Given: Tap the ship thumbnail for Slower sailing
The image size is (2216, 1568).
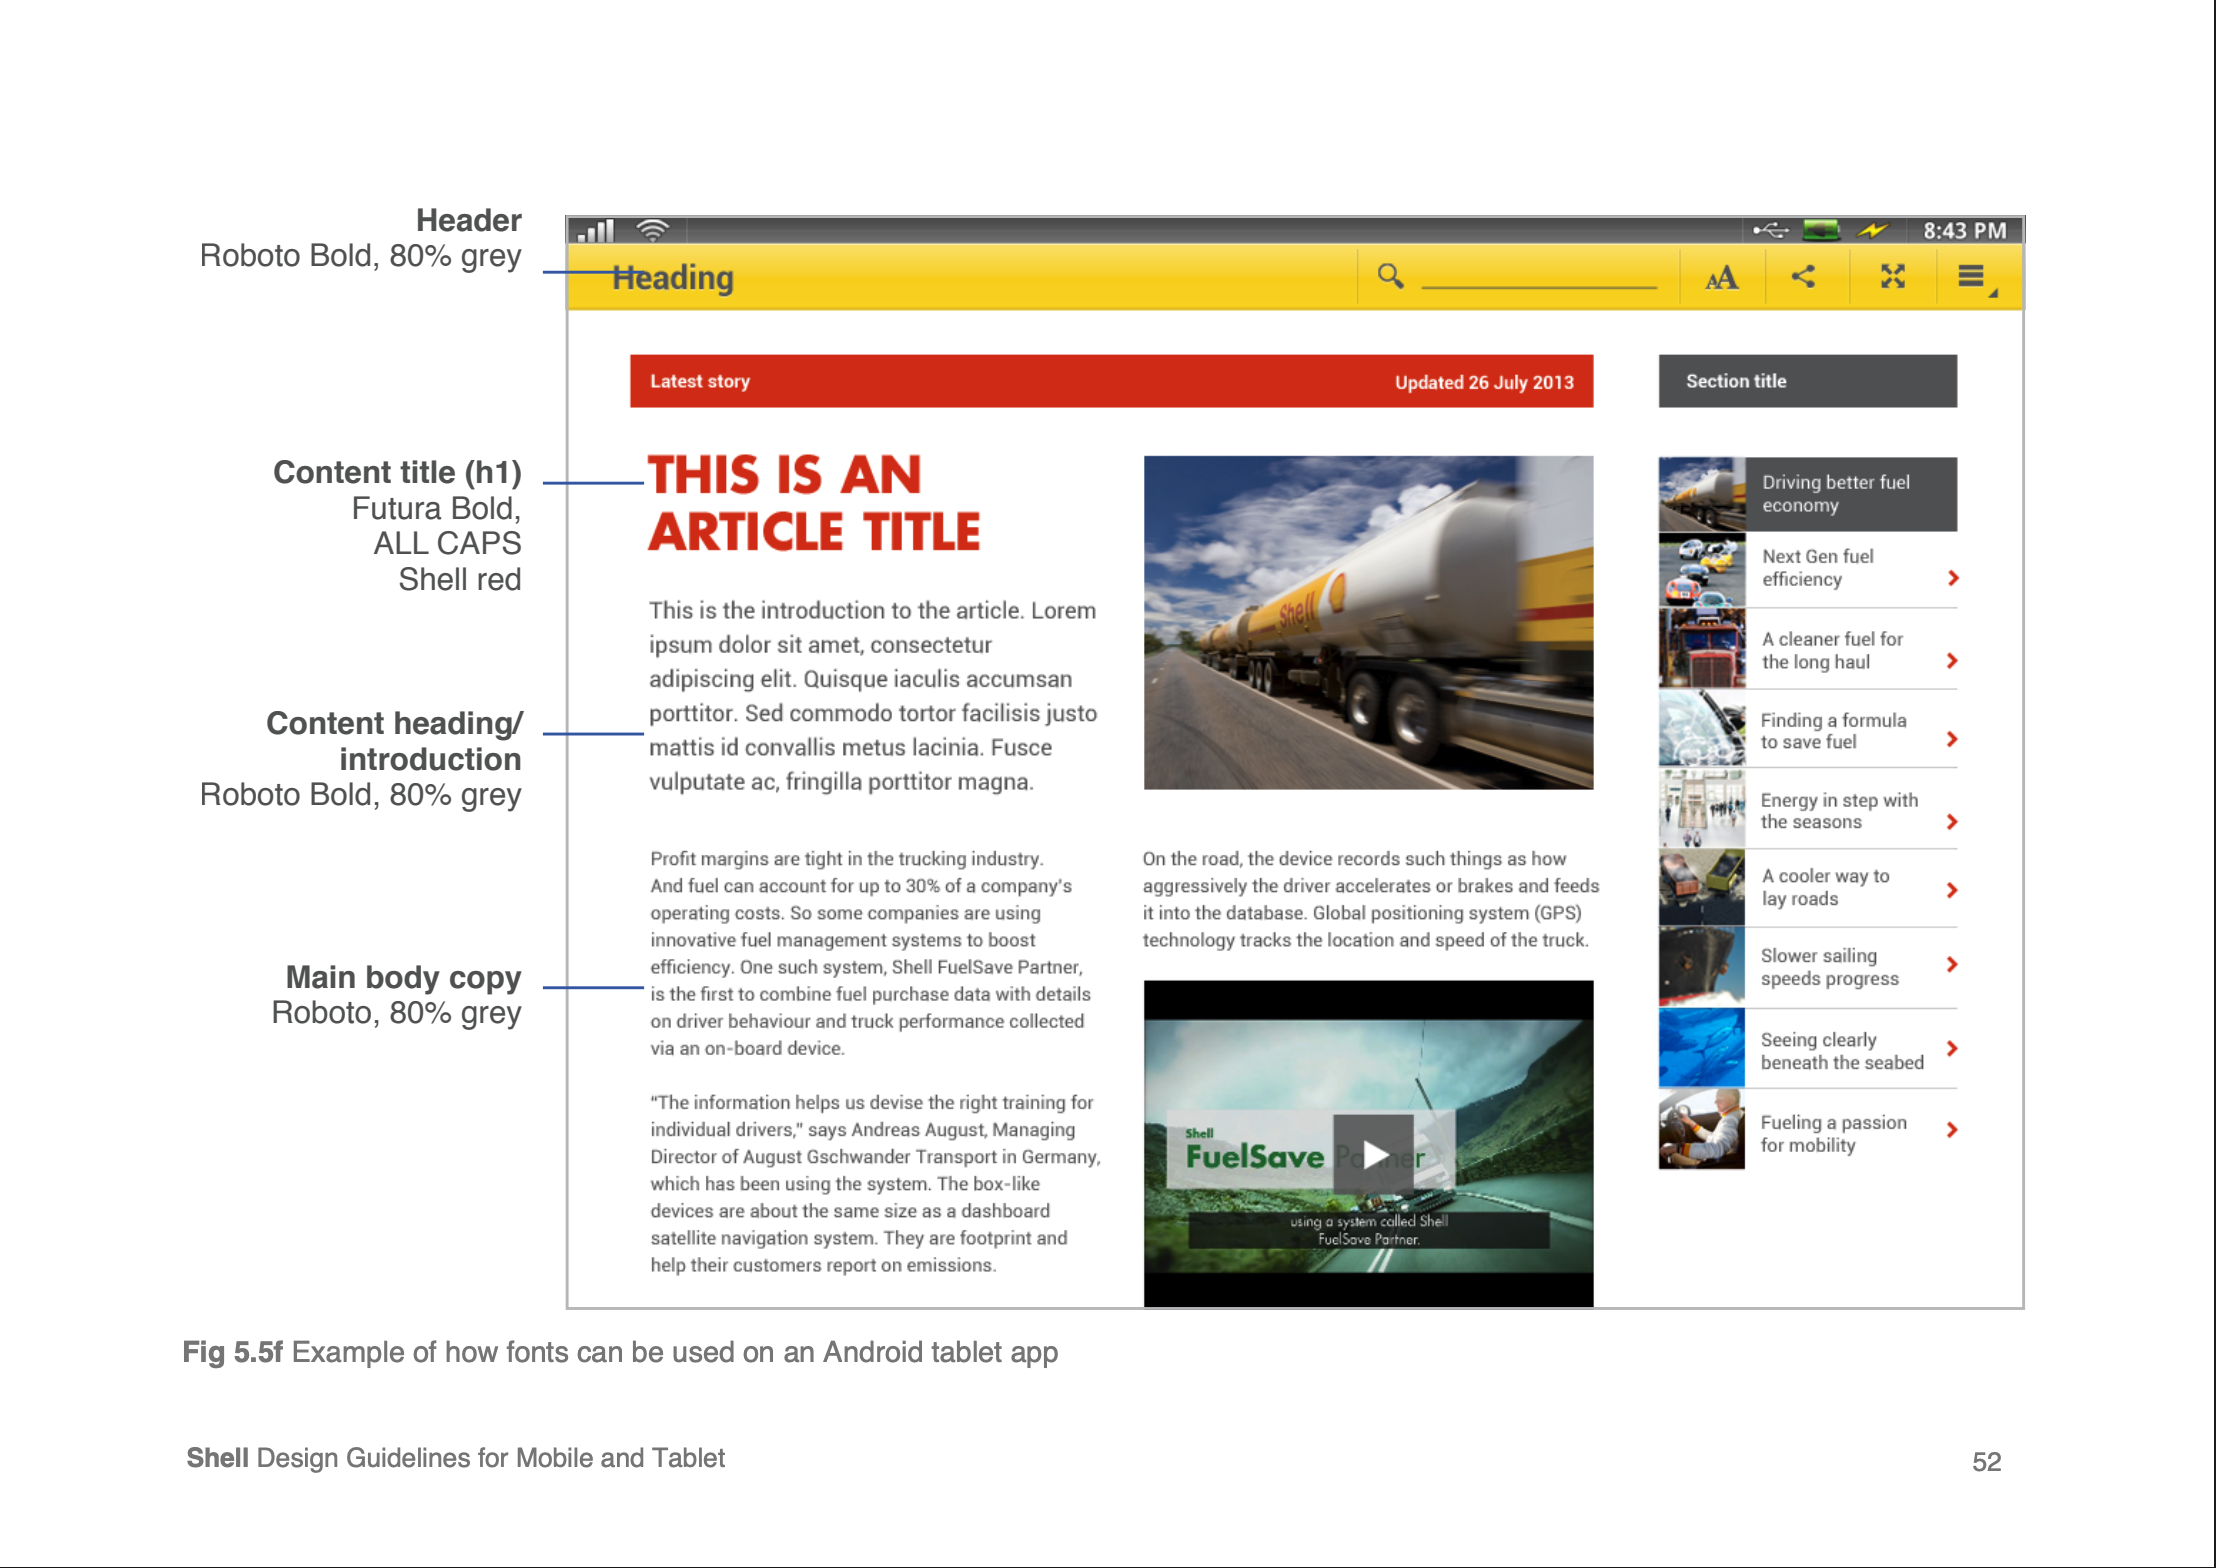Looking at the screenshot, I should (1702, 967).
